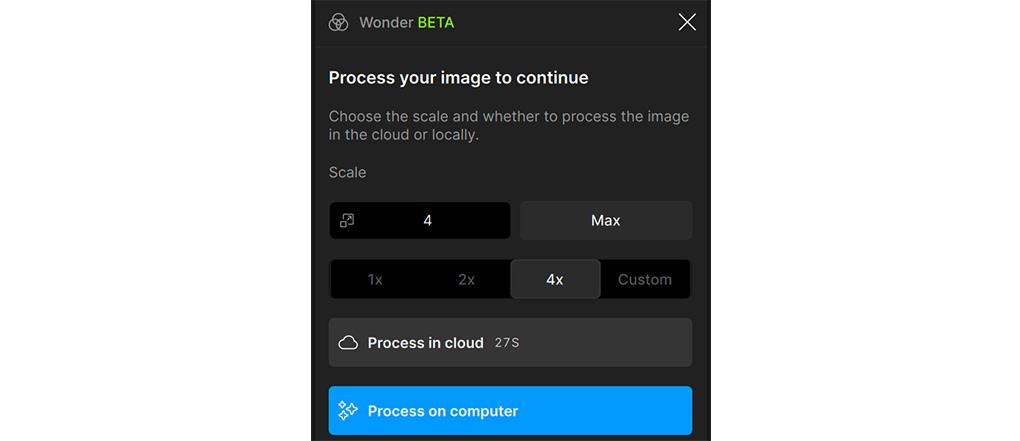Click the 27S cloud time estimate

(x=507, y=344)
